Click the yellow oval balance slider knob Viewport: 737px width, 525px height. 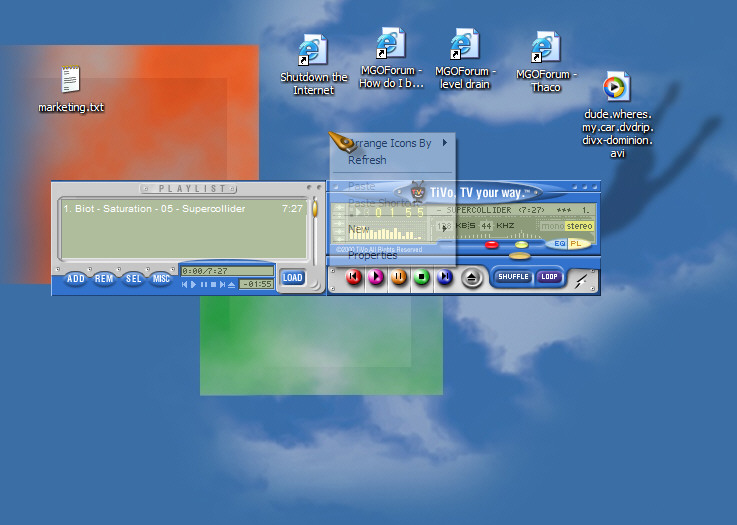point(522,245)
